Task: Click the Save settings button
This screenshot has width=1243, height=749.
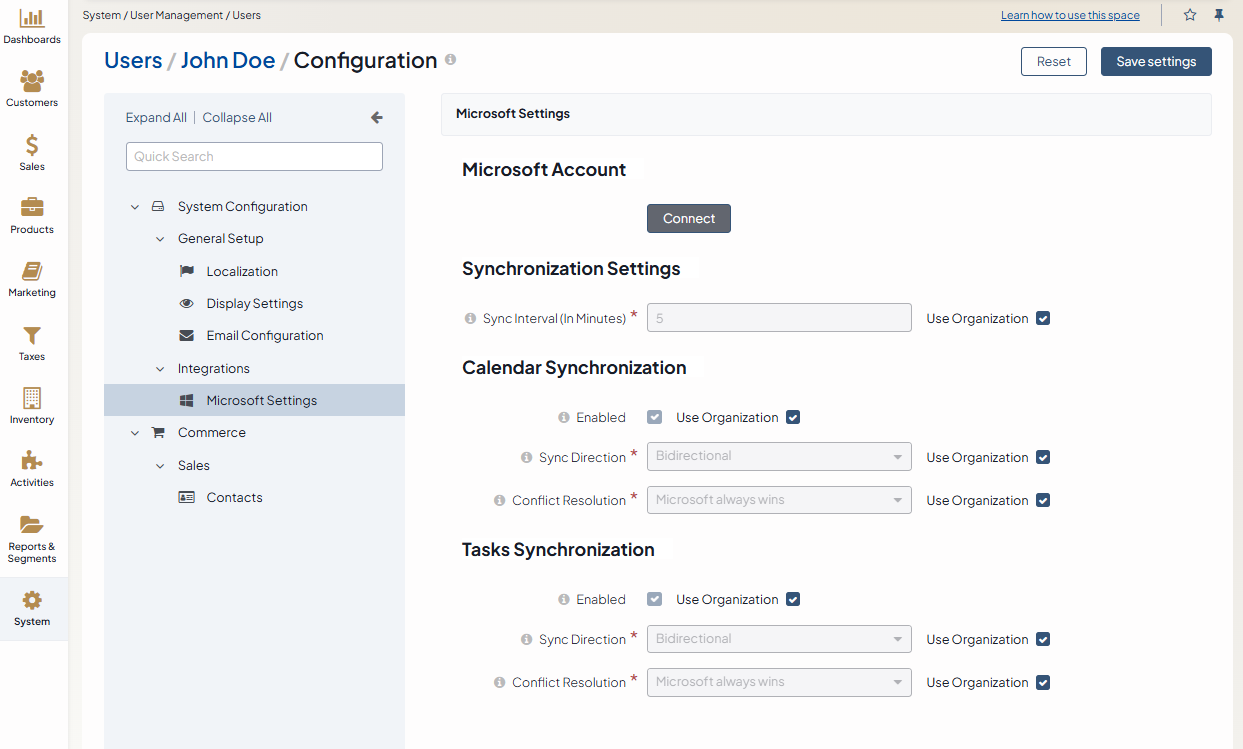Action: click(x=1156, y=62)
